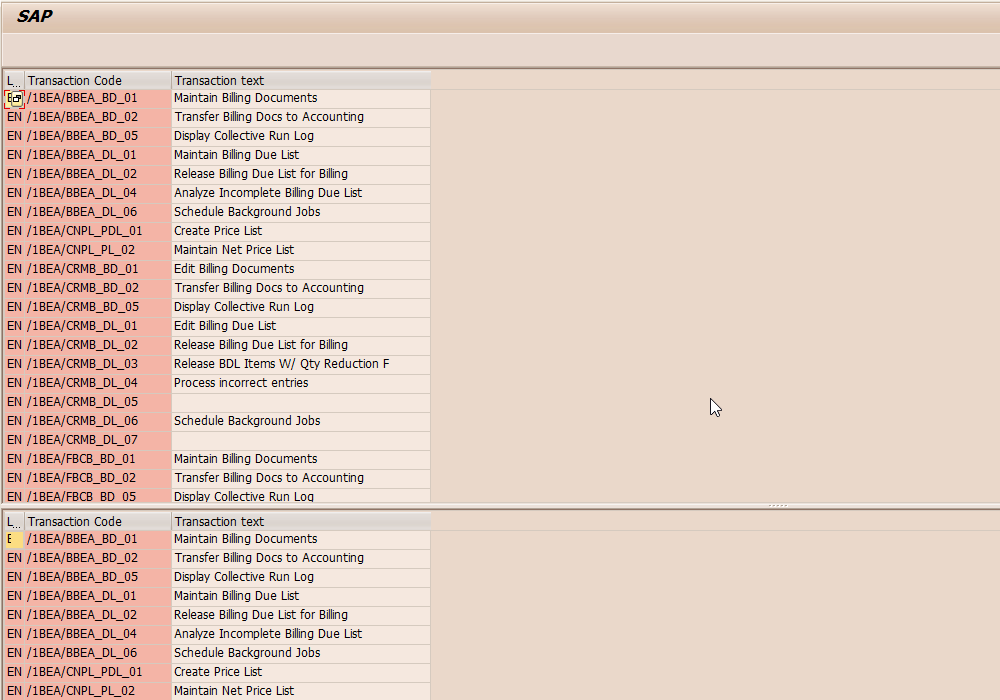This screenshot has width=1000, height=700.
Task: Click 'Transfer Billing Docs to Accounting' for FBCB_BD_02
Action: (x=269, y=478)
